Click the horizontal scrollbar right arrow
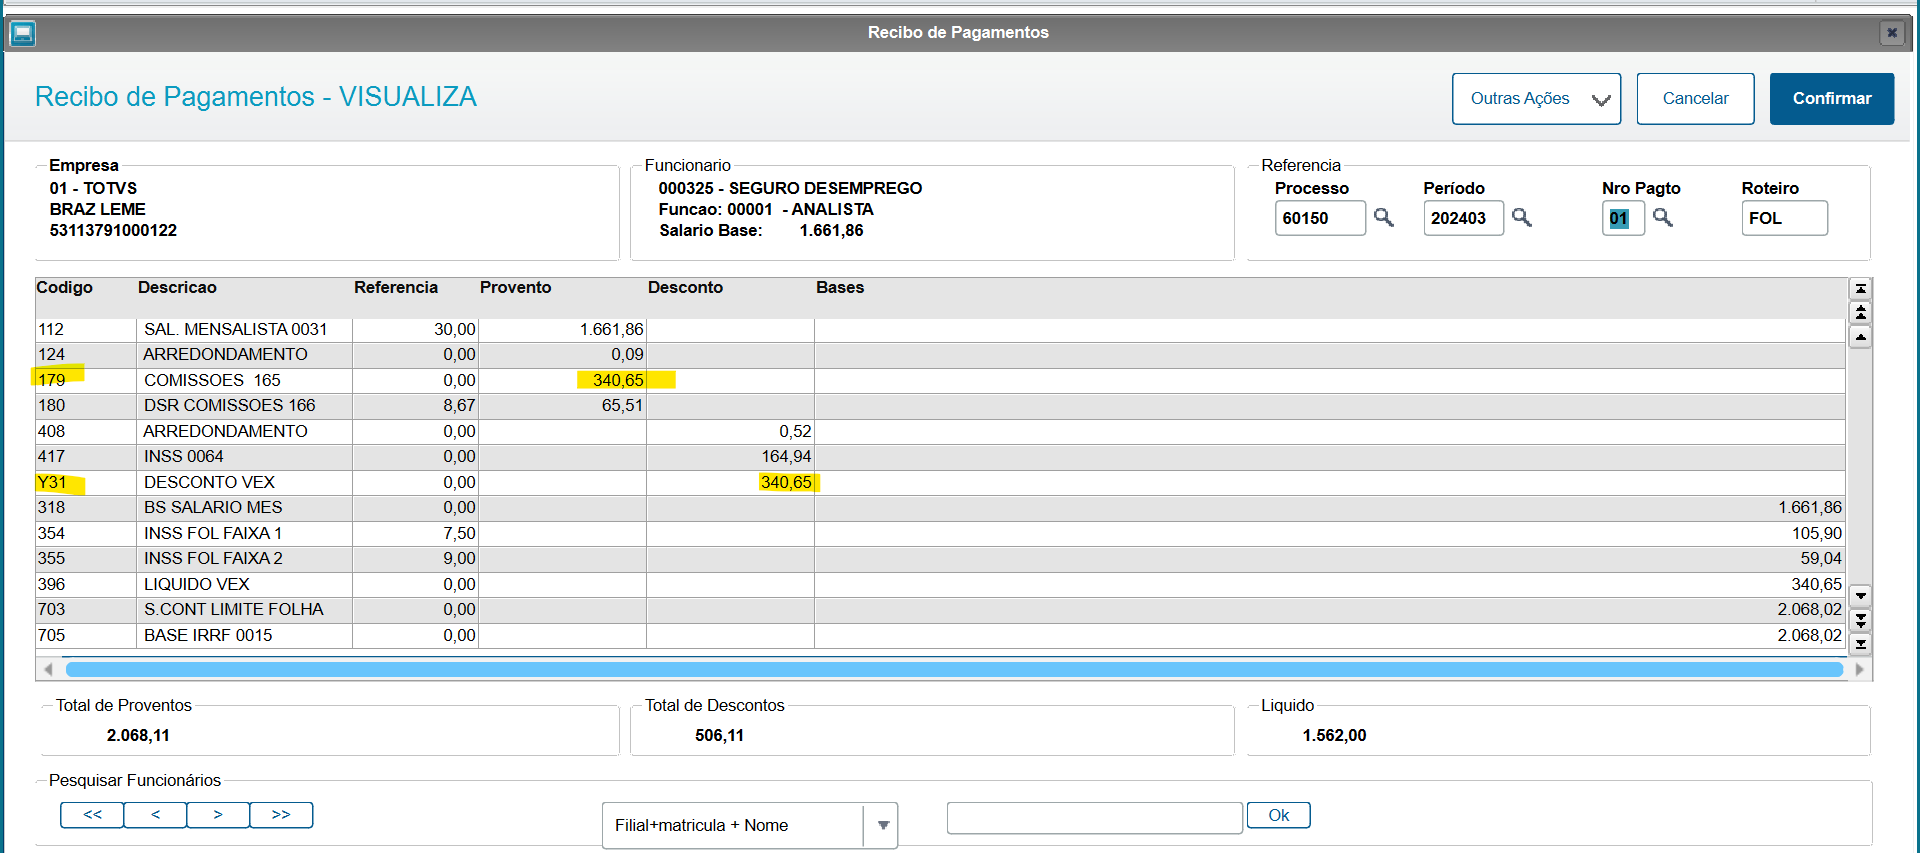The image size is (1920, 853). pyautogui.click(x=1859, y=669)
